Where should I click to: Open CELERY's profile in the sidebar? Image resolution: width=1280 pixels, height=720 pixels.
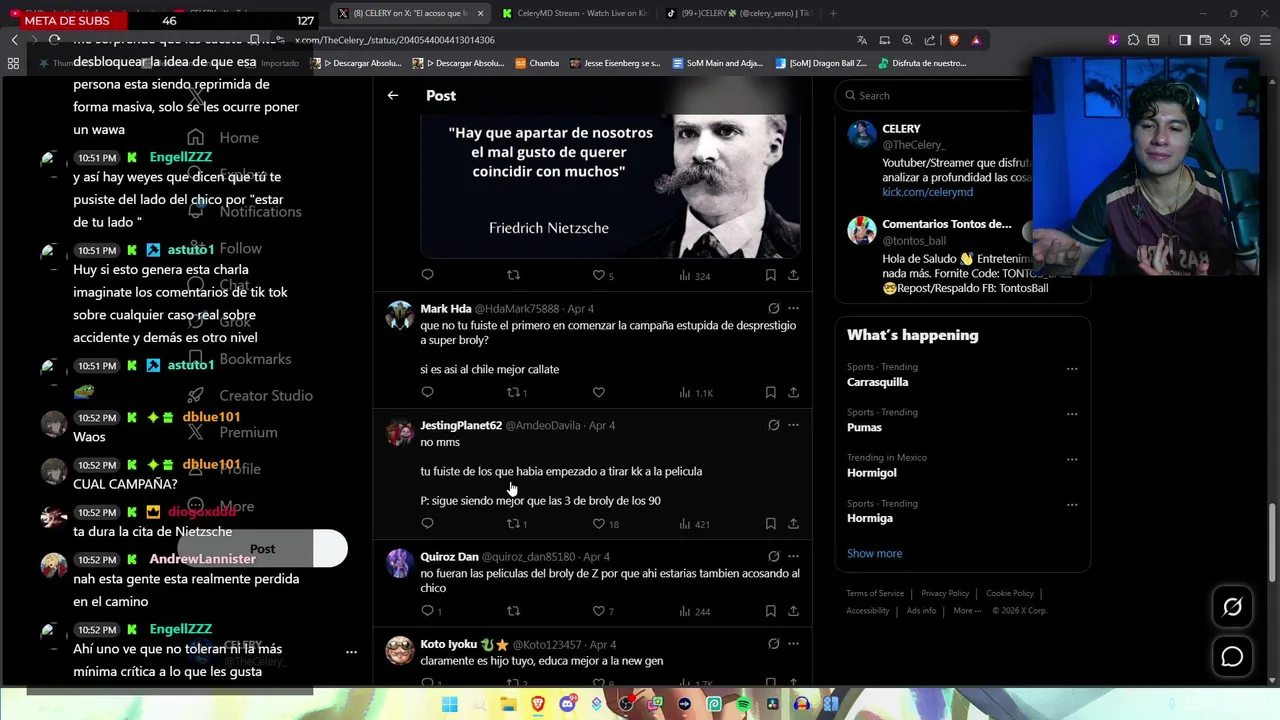(x=901, y=128)
